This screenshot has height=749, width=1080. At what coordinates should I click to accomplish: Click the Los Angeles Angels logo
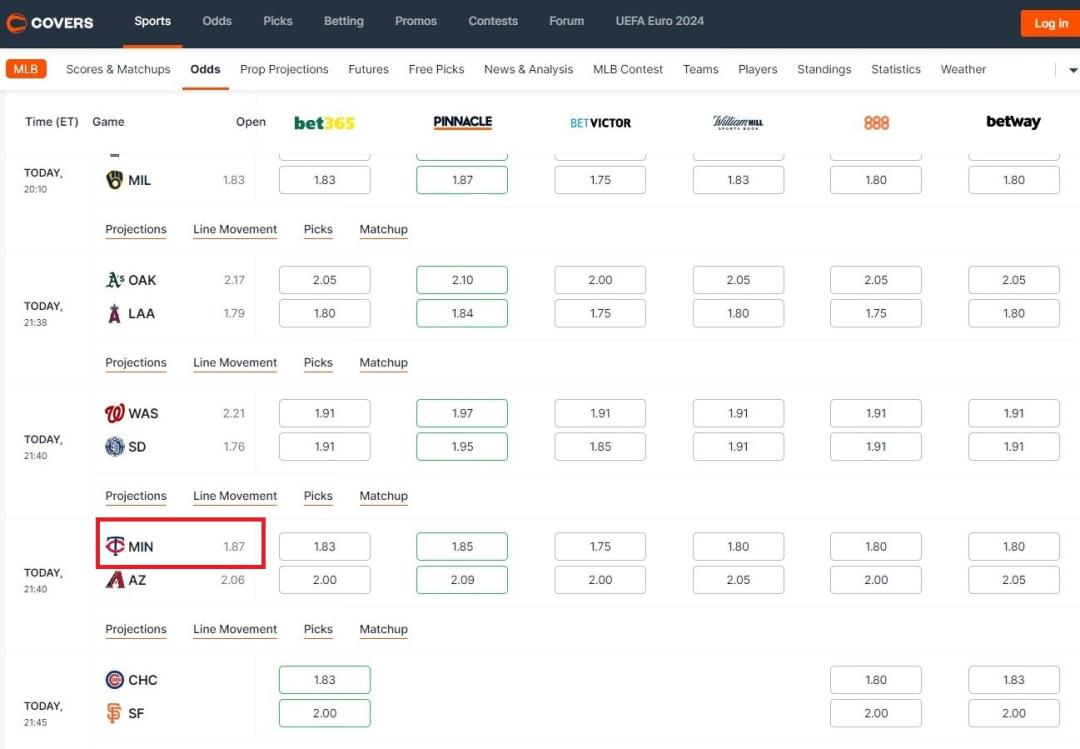click(x=114, y=314)
